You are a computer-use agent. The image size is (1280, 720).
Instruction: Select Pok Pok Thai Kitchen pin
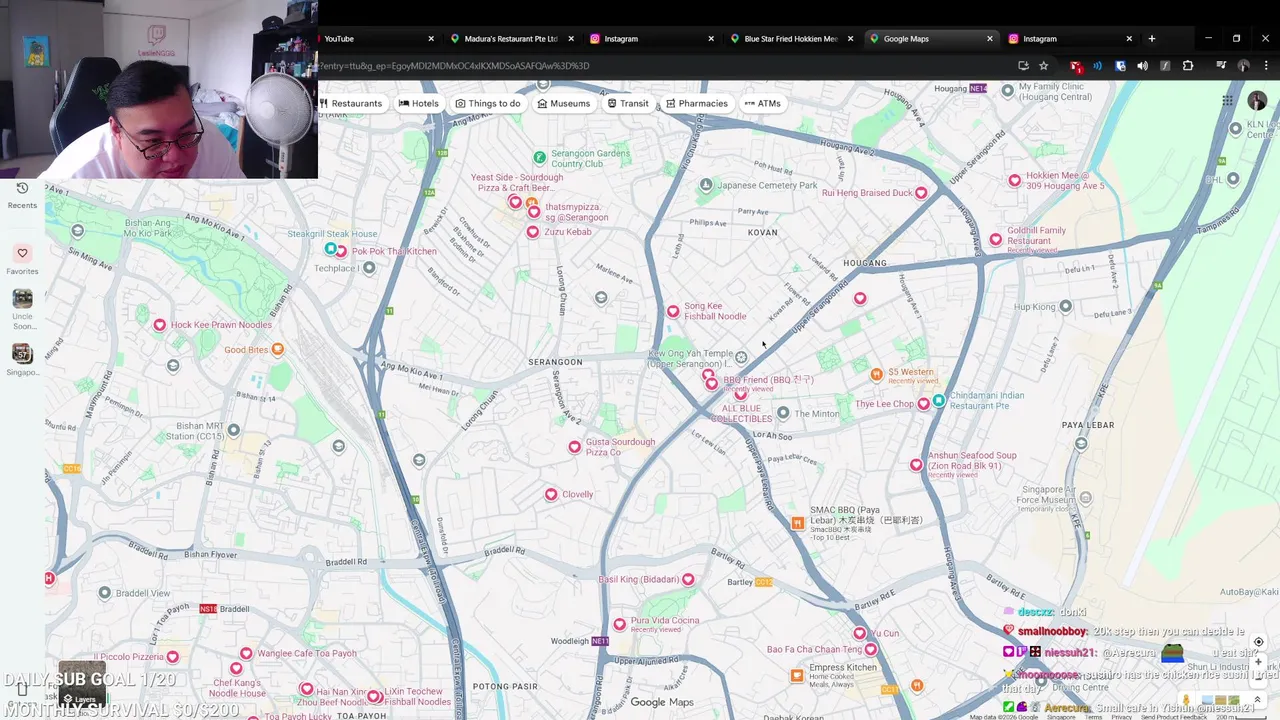(x=341, y=252)
